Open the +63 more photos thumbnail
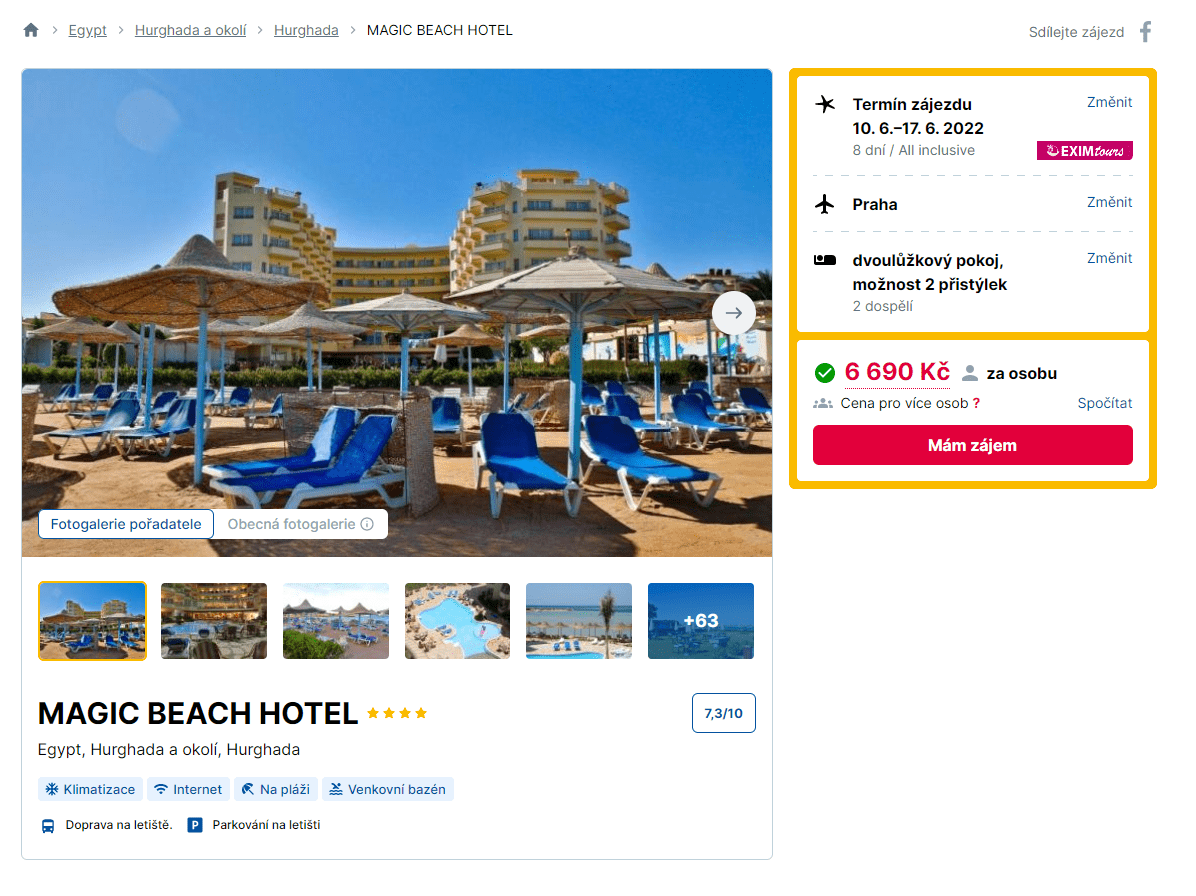 700,621
